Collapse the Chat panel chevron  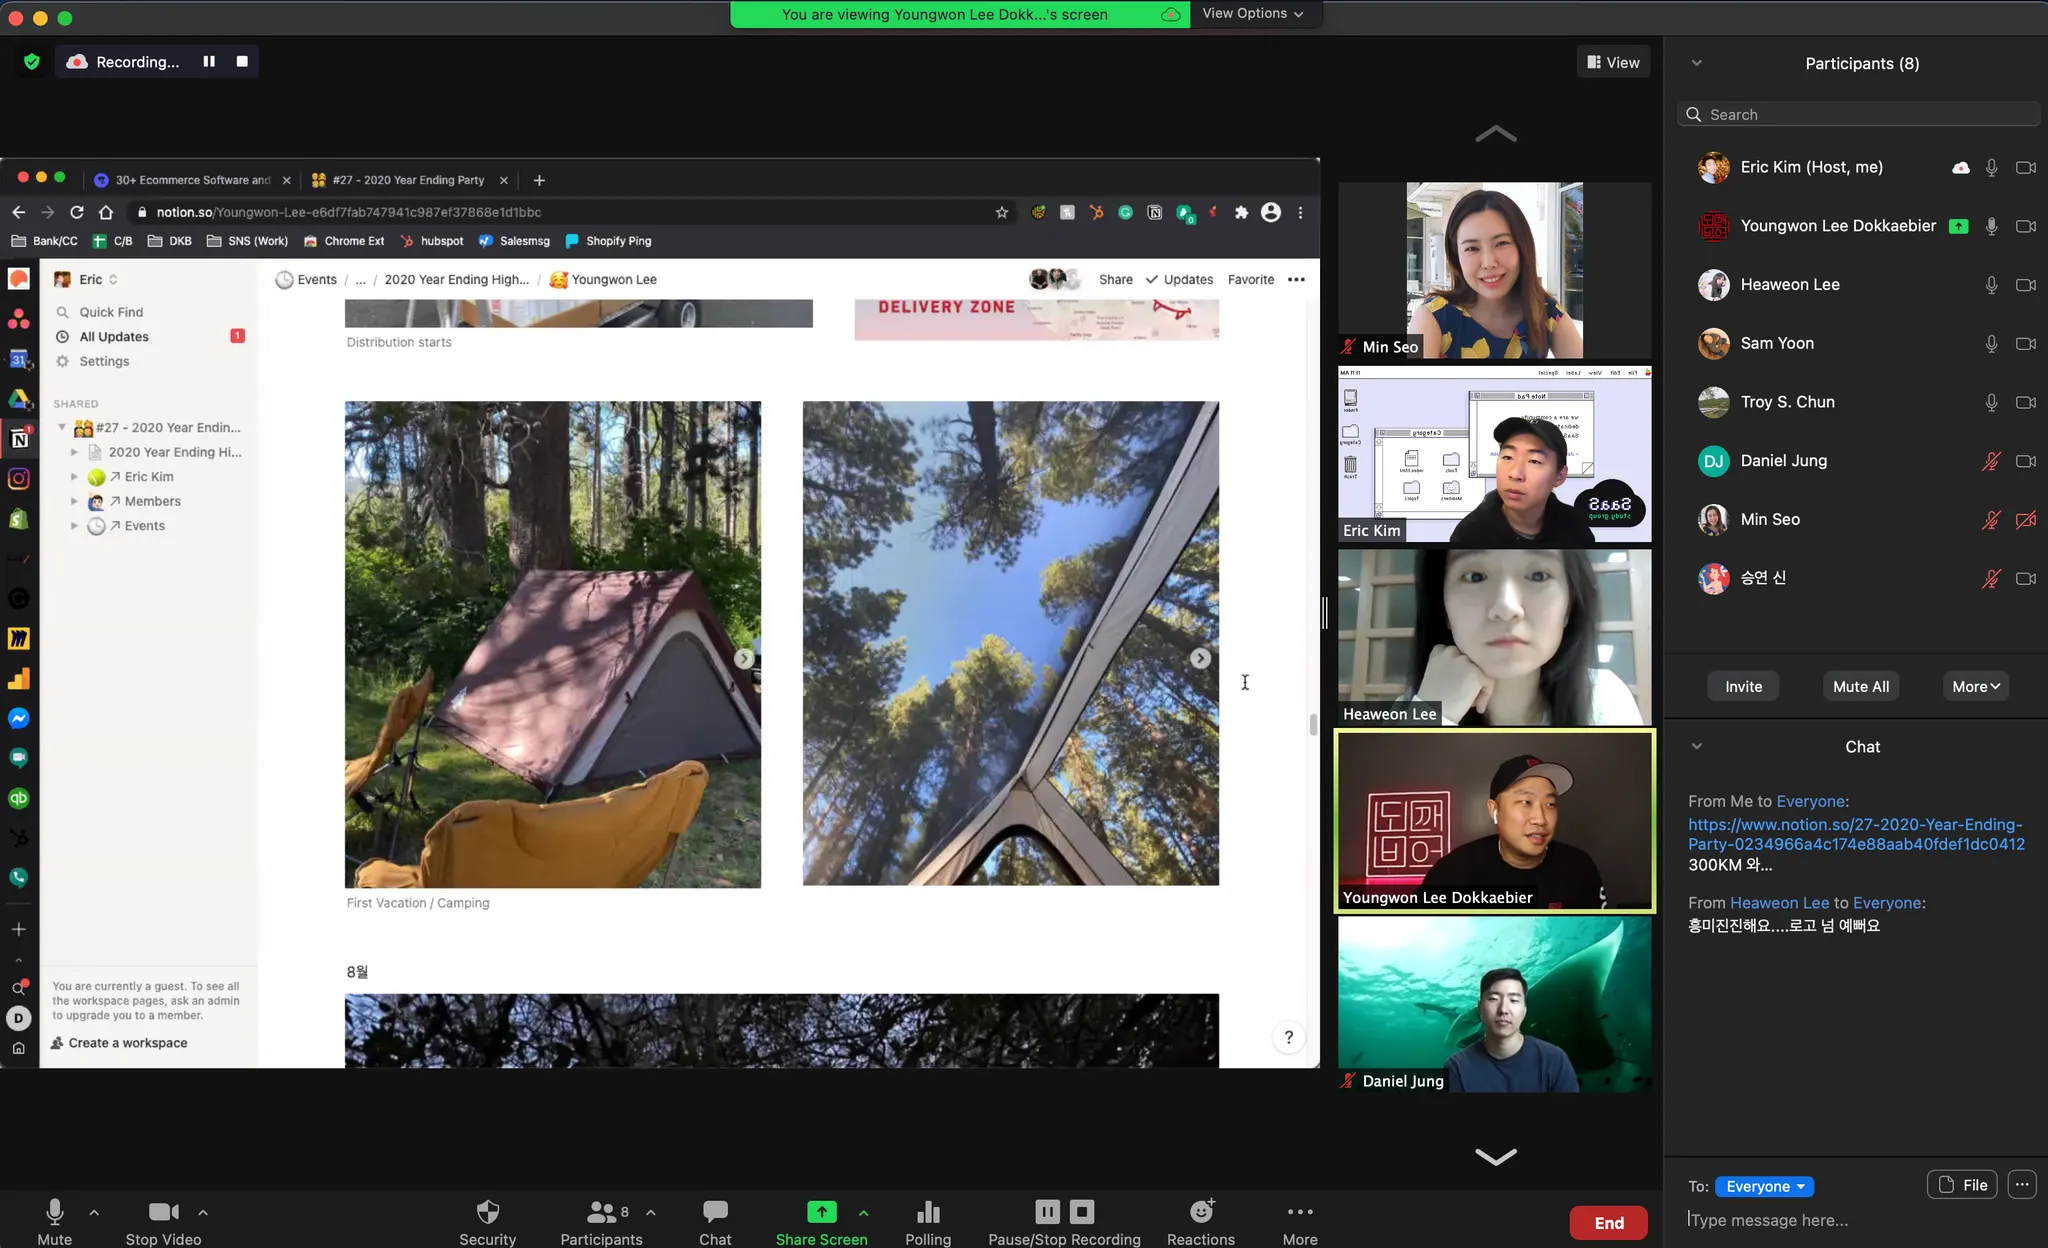(1696, 746)
